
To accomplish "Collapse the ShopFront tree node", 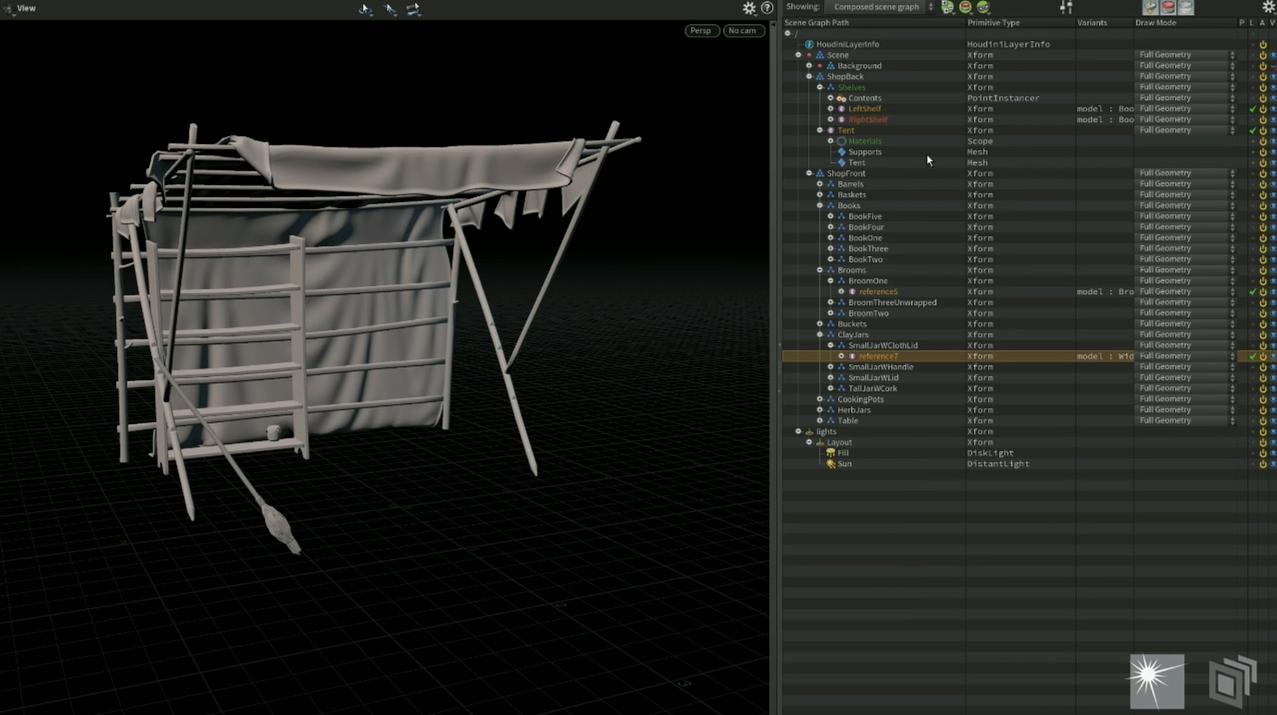I will (809, 173).
